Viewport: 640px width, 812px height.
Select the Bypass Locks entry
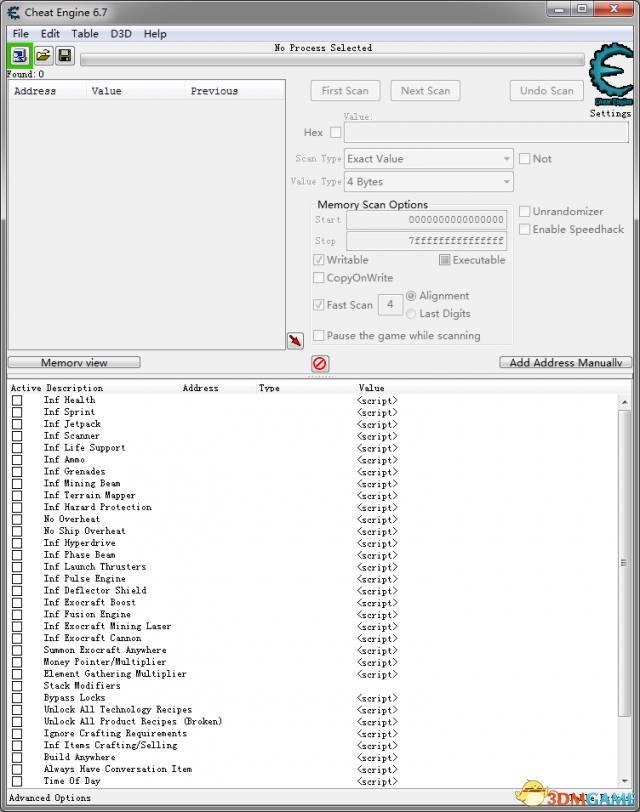(75, 698)
